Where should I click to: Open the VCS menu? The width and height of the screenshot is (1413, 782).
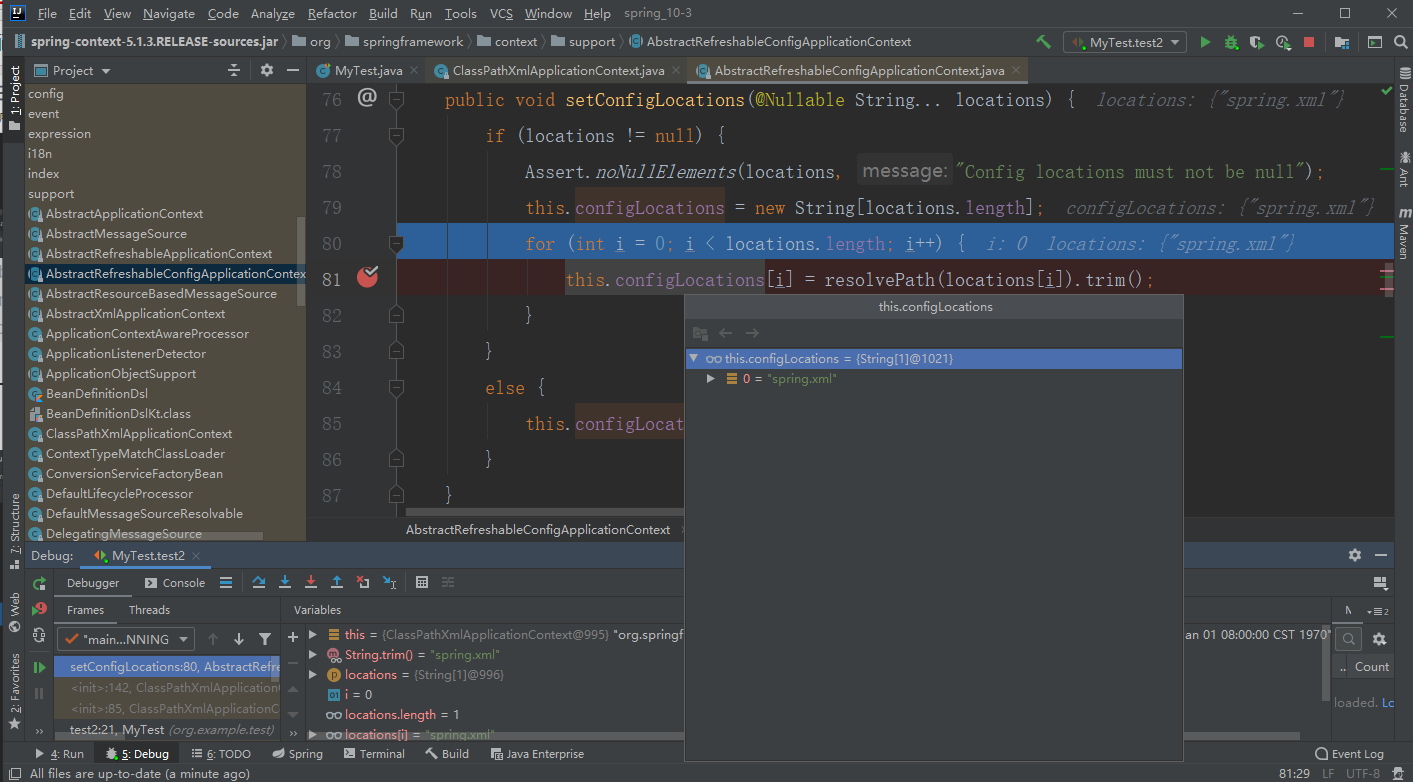coord(501,14)
